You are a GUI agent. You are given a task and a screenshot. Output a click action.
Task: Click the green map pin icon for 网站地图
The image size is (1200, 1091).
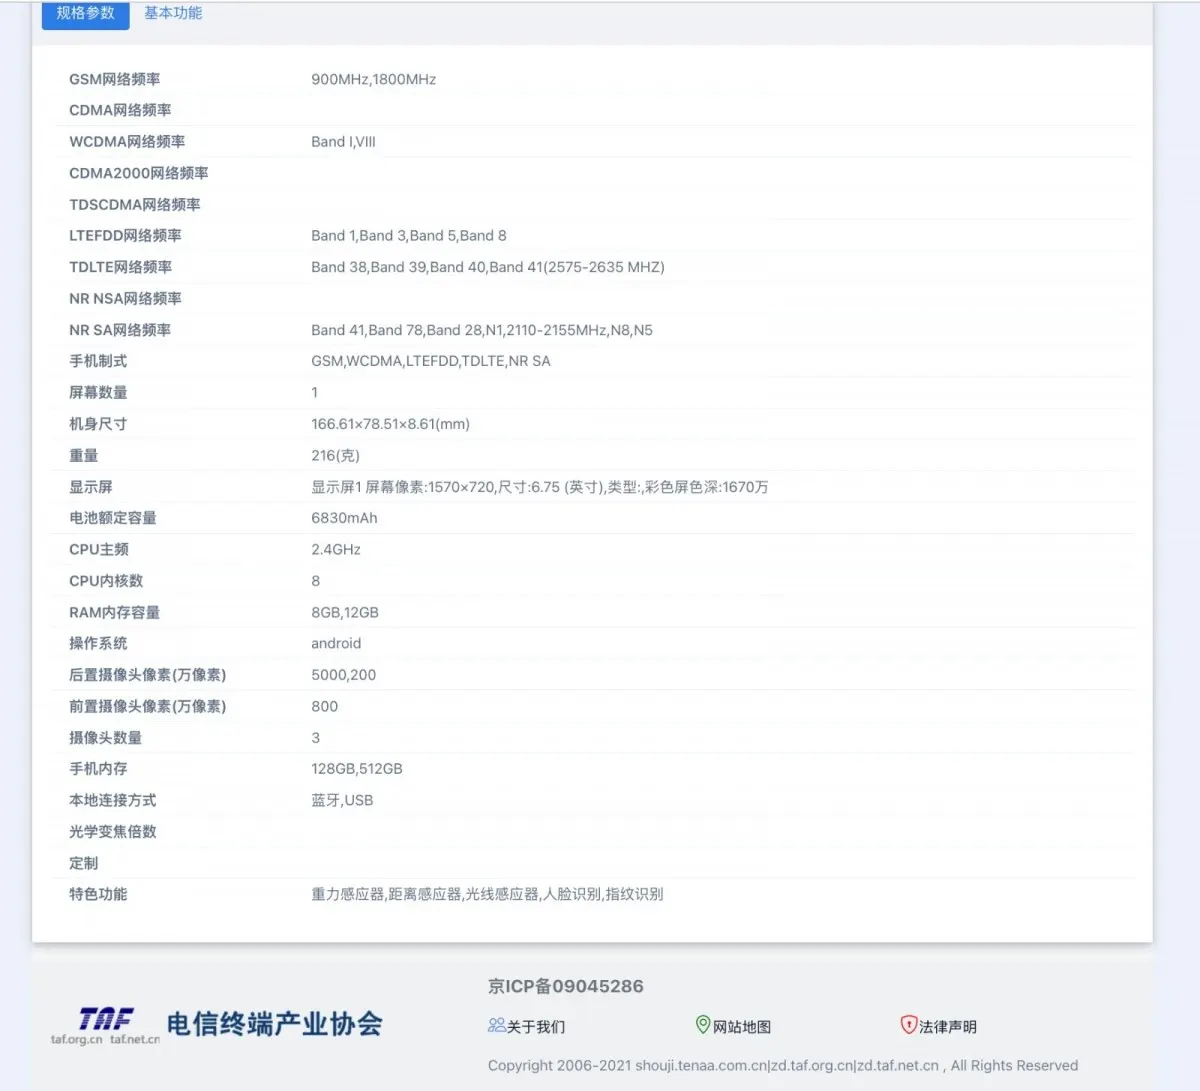tap(703, 1025)
